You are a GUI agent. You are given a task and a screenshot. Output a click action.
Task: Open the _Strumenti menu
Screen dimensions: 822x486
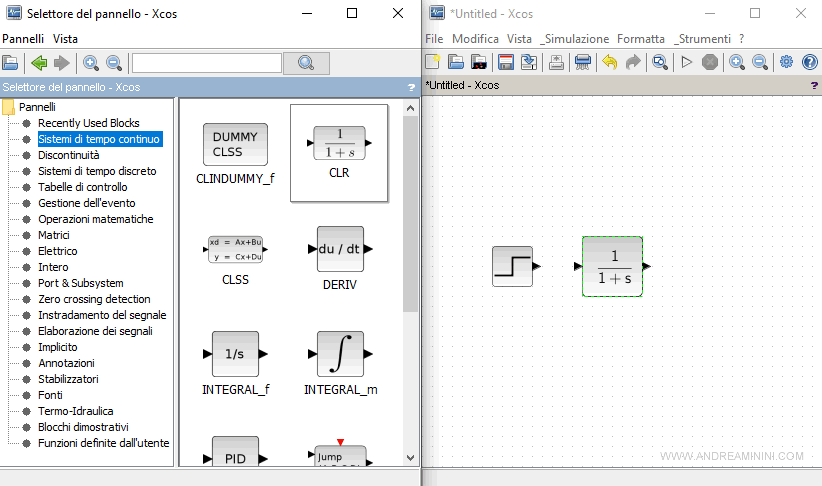coord(702,39)
